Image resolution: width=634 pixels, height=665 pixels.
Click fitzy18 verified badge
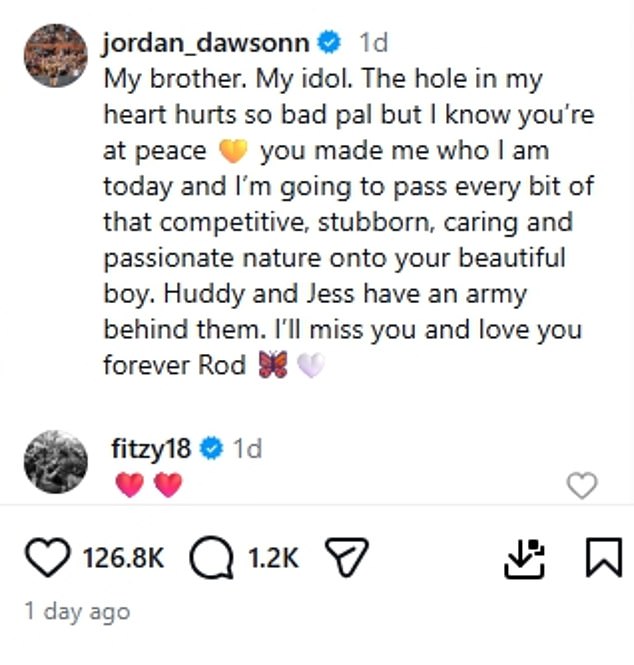[x=211, y=448]
